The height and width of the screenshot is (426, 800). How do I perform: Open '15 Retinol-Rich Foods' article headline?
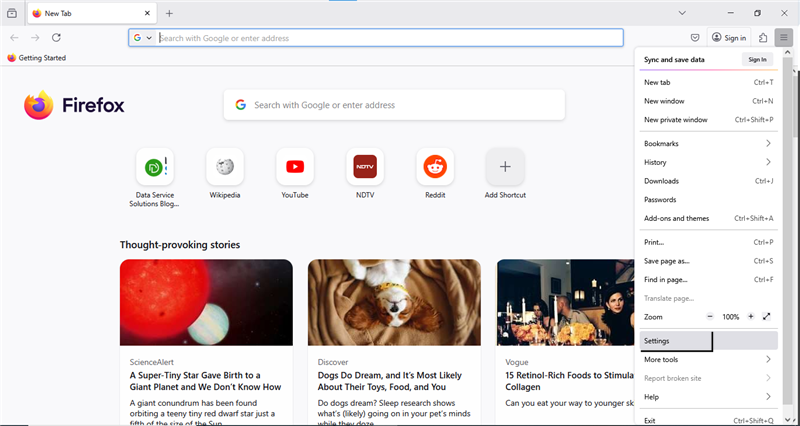[569, 381]
